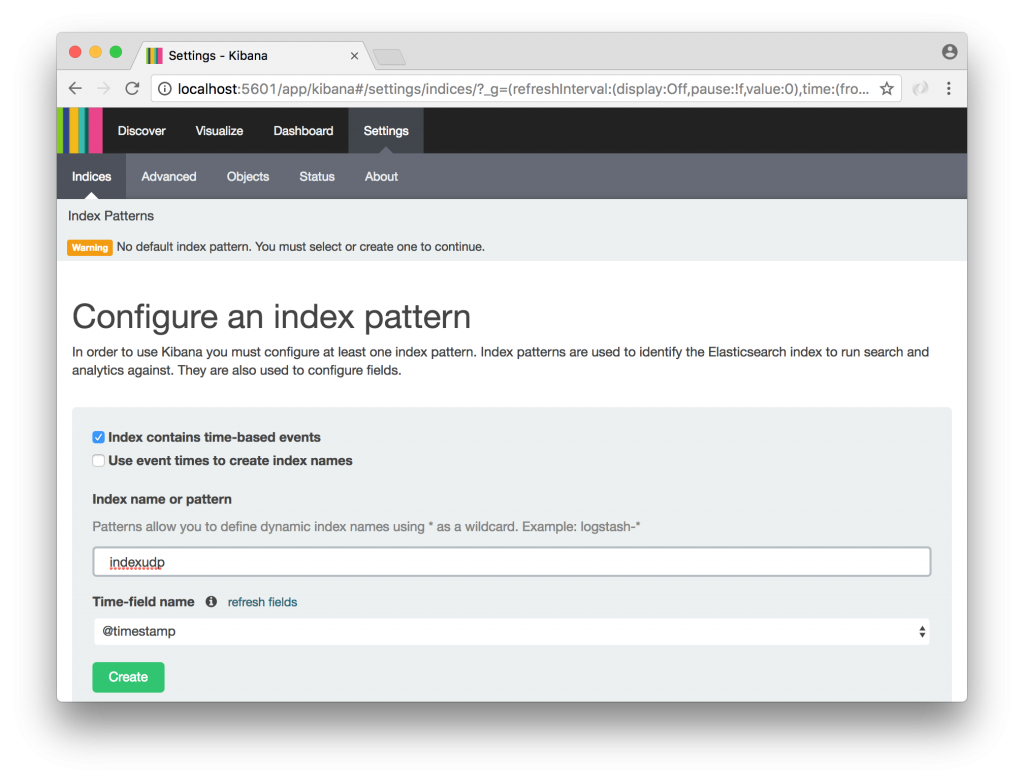Click the browser address bar URL
Image resolution: width=1024 pixels, height=783 pixels.
pyautogui.click(x=522, y=89)
